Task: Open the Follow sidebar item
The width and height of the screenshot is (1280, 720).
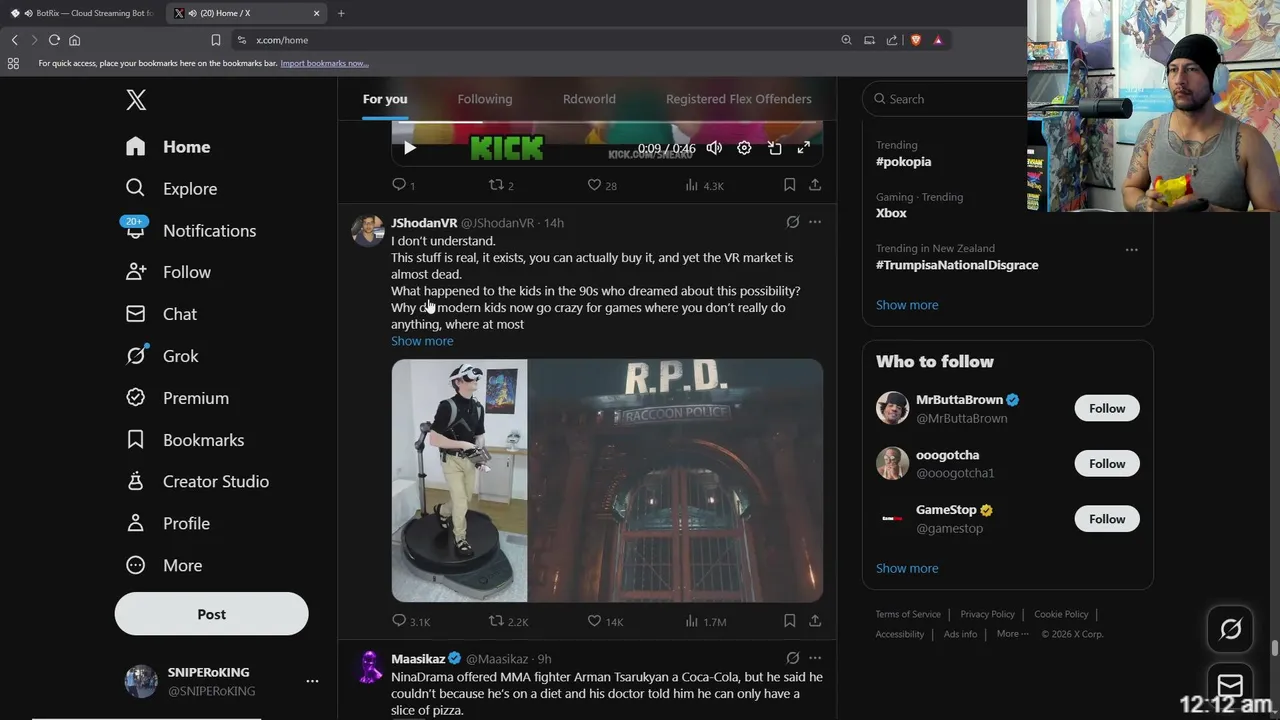Action: (168, 272)
